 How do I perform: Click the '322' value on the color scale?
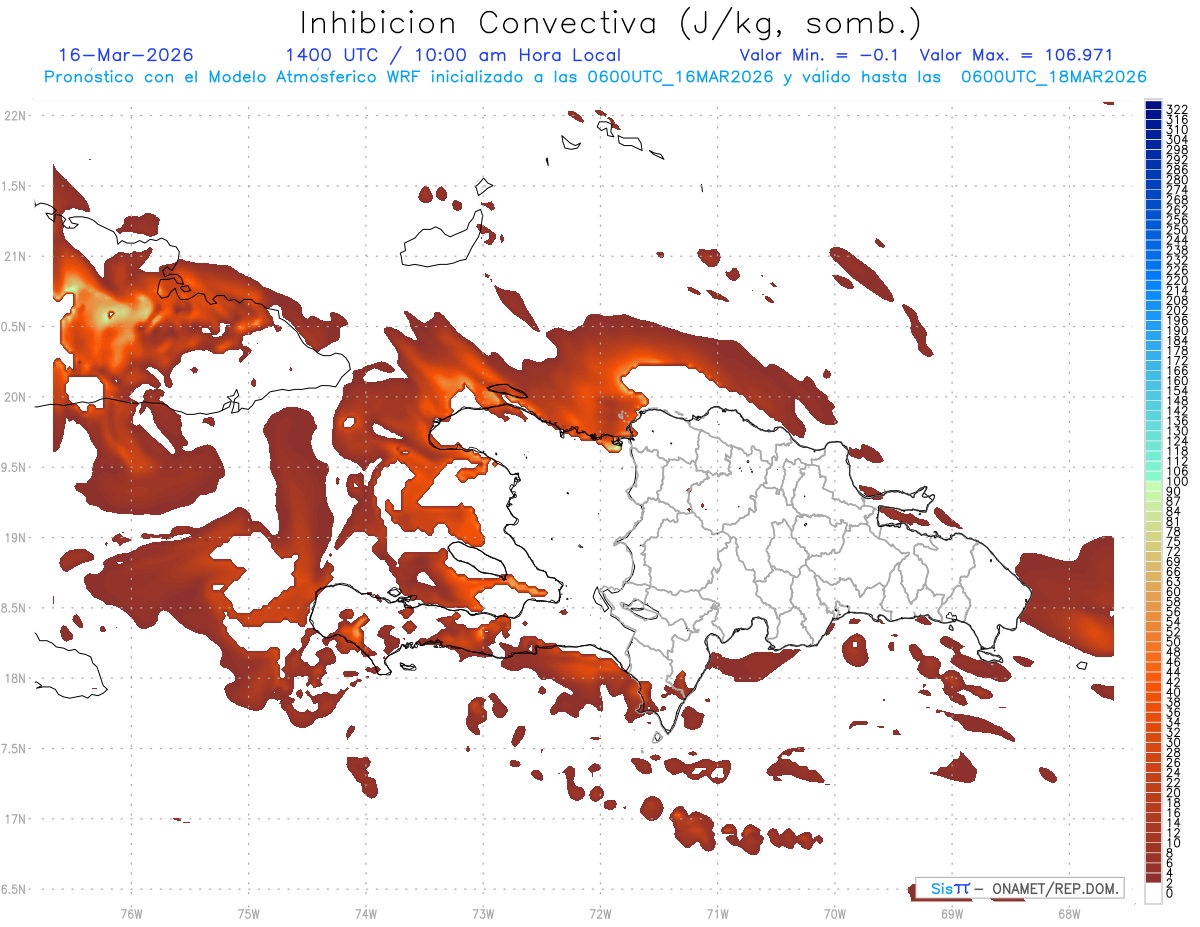pos(1176,108)
